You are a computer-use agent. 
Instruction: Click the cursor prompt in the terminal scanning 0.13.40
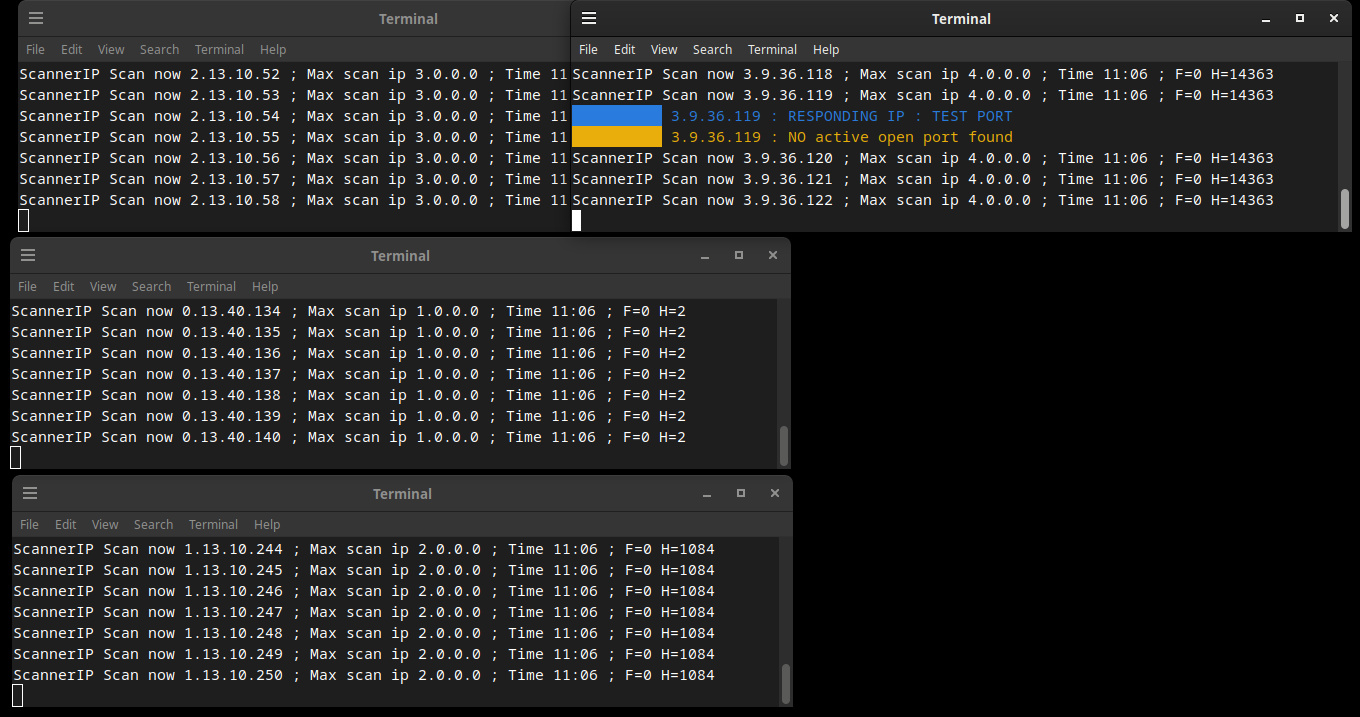point(15,457)
